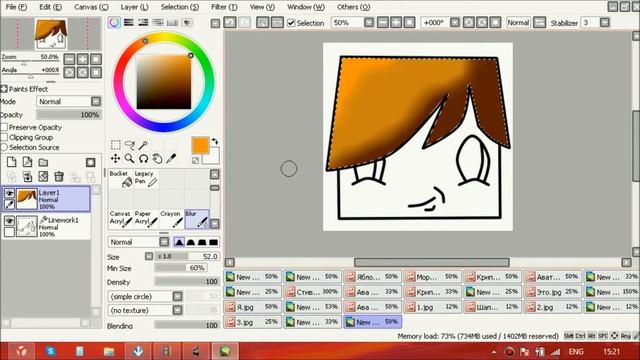The image size is (640, 360).
Task: Click the orange foreground color swatch
Action: (200, 146)
